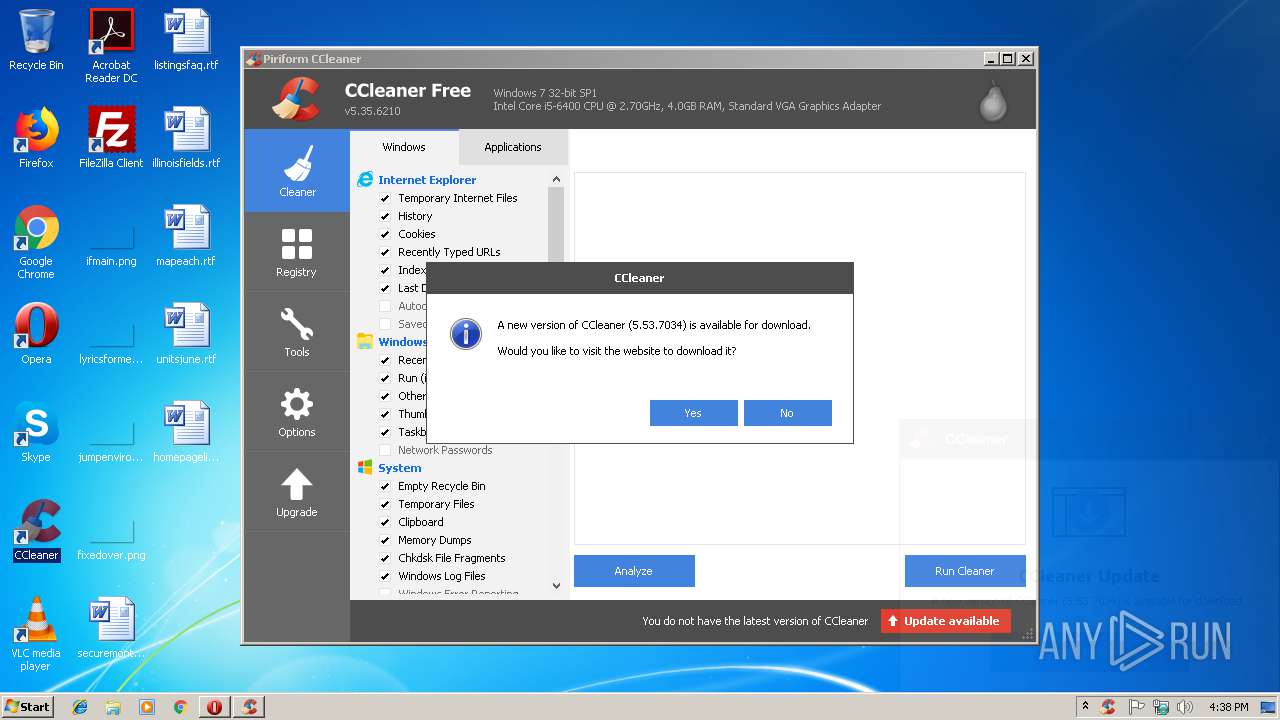Click Internet Explorer icon in taskbar
Image resolution: width=1280 pixels, height=720 pixels.
tap(80, 707)
